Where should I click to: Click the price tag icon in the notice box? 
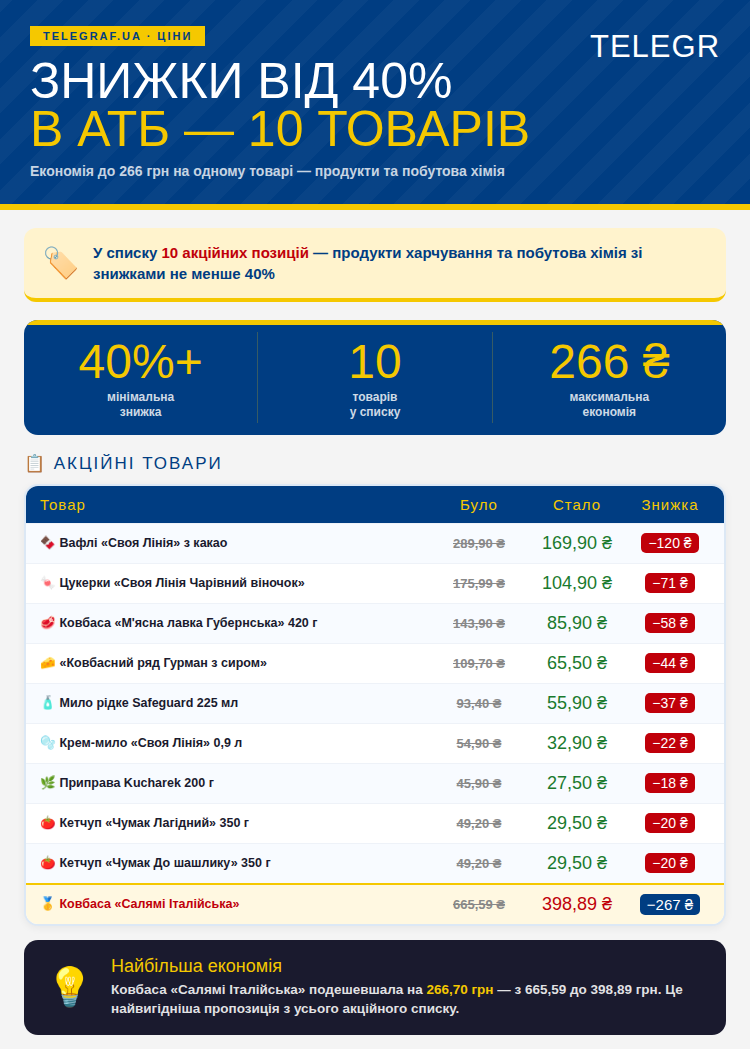[60, 263]
